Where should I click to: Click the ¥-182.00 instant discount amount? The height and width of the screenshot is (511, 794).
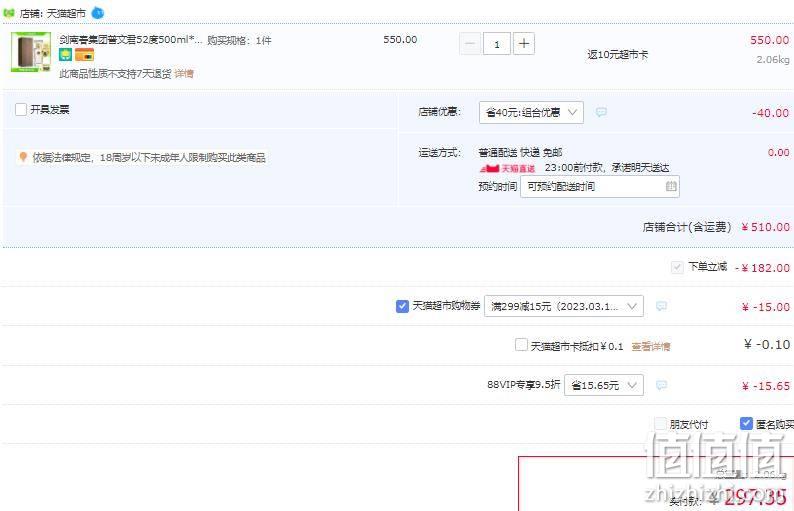coord(763,268)
